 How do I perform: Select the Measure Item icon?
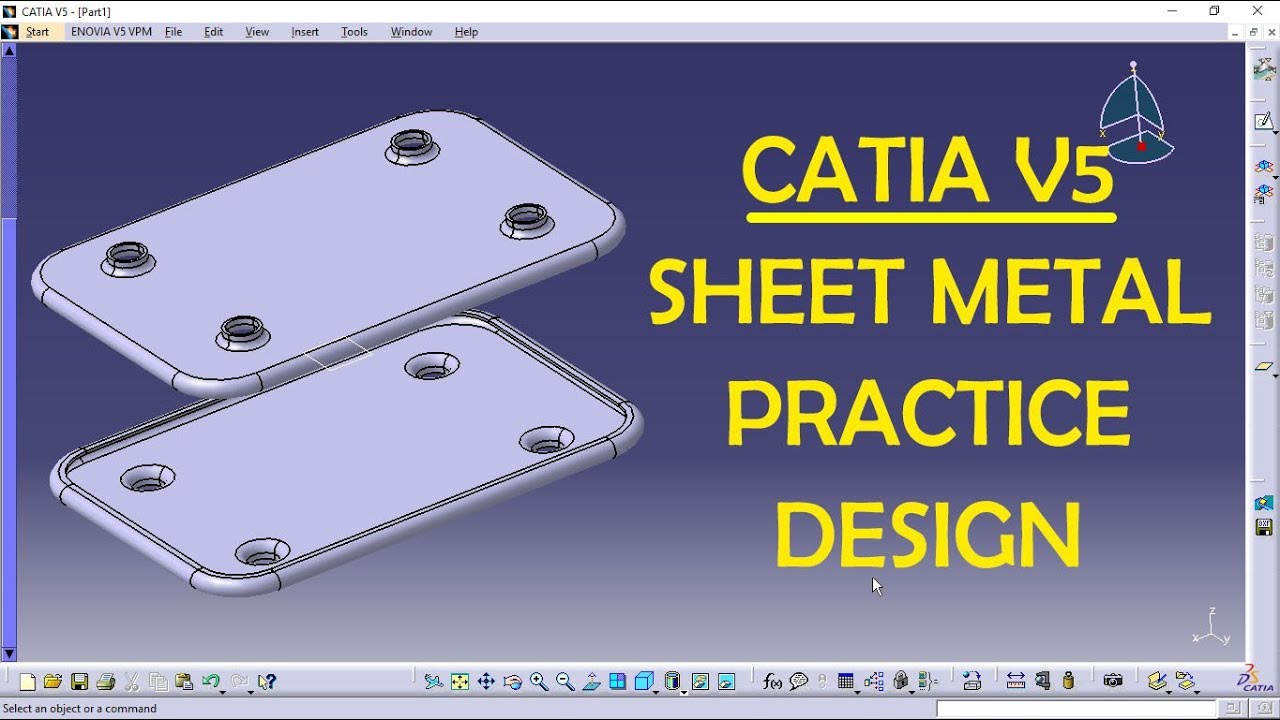point(1043,682)
